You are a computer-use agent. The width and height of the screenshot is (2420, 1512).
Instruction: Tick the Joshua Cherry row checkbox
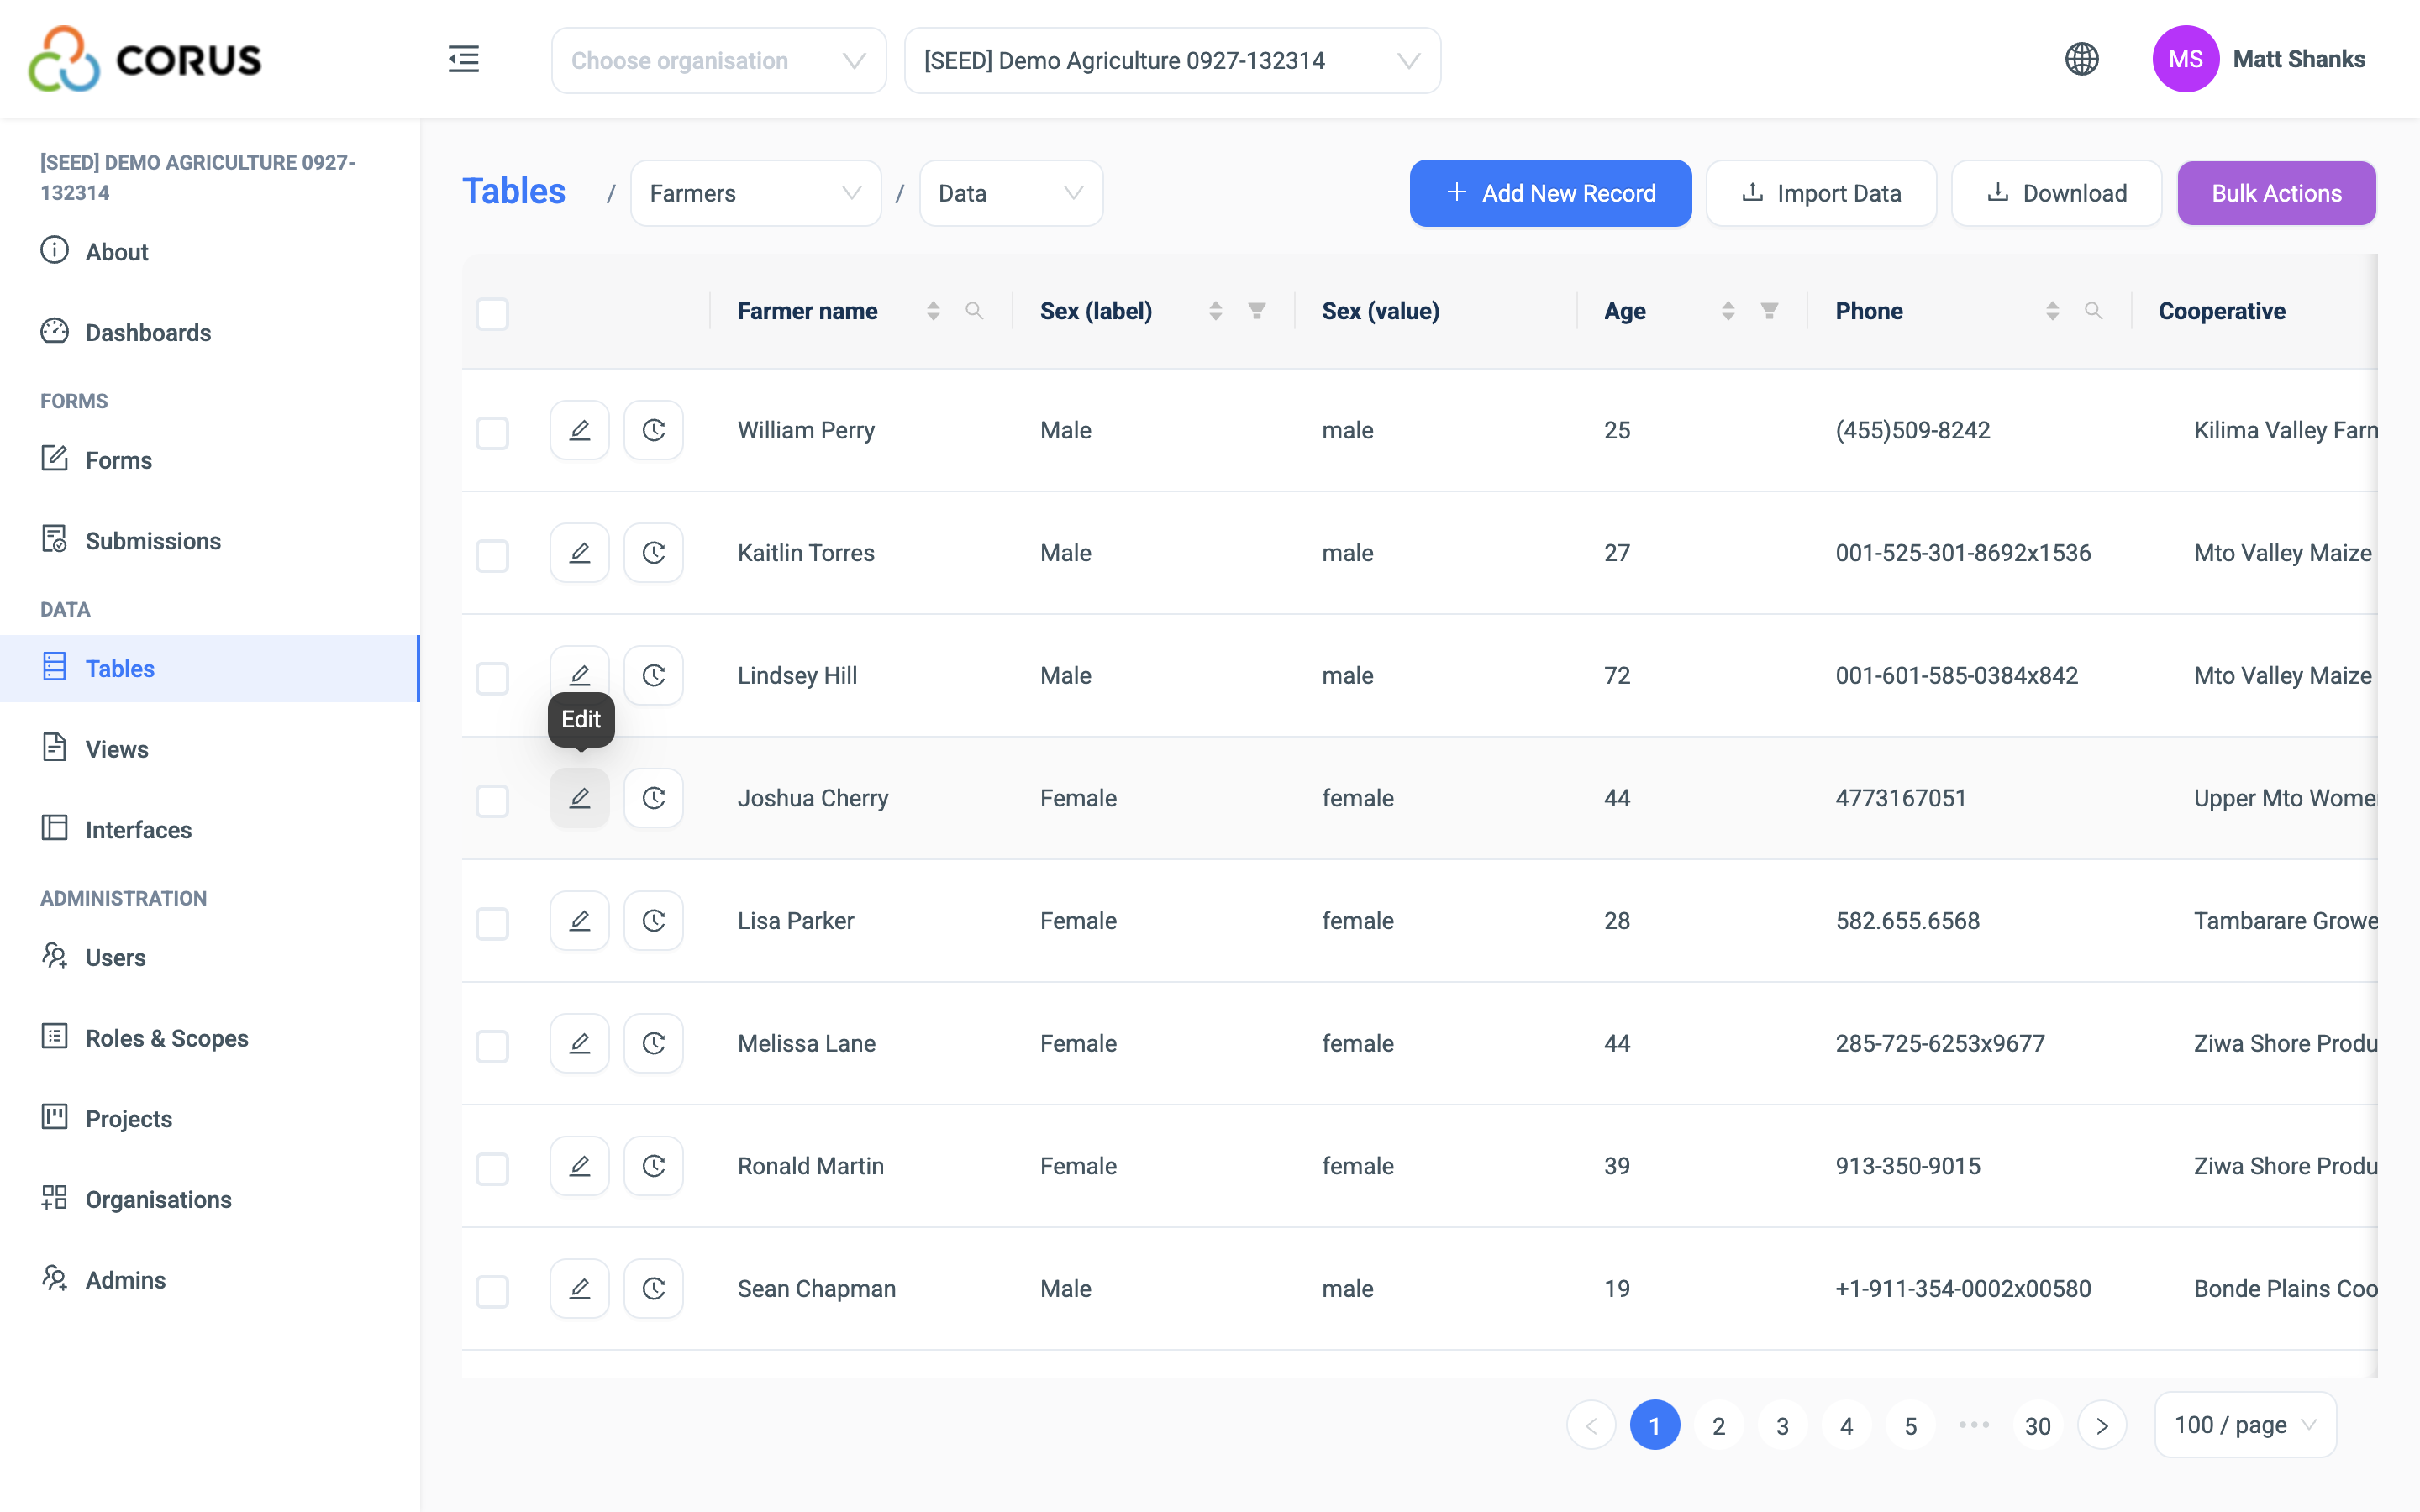pyautogui.click(x=492, y=800)
